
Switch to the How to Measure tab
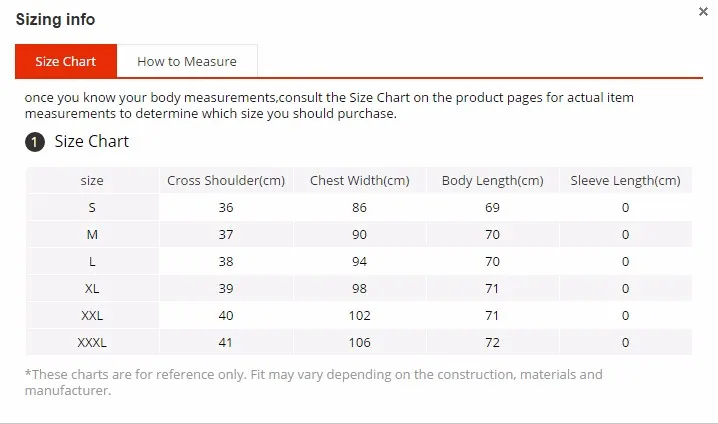point(187,61)
